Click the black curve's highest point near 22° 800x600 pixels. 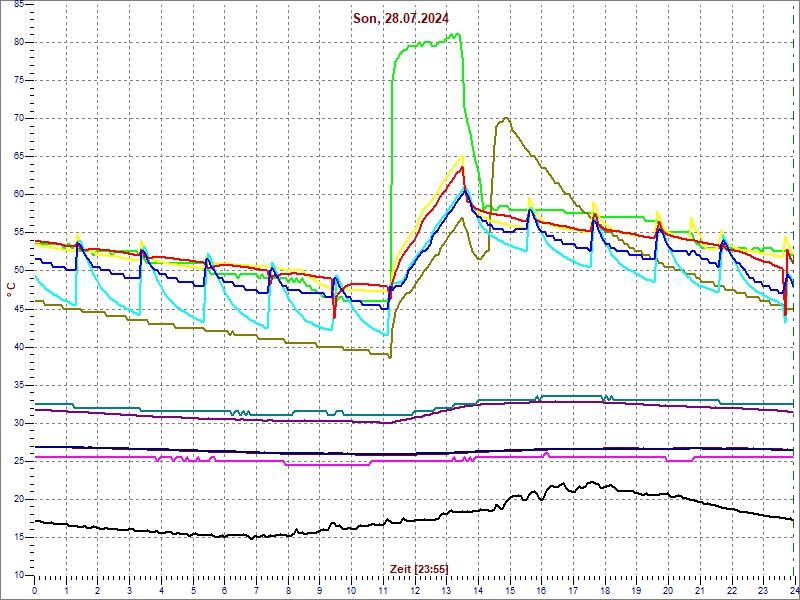594,482
